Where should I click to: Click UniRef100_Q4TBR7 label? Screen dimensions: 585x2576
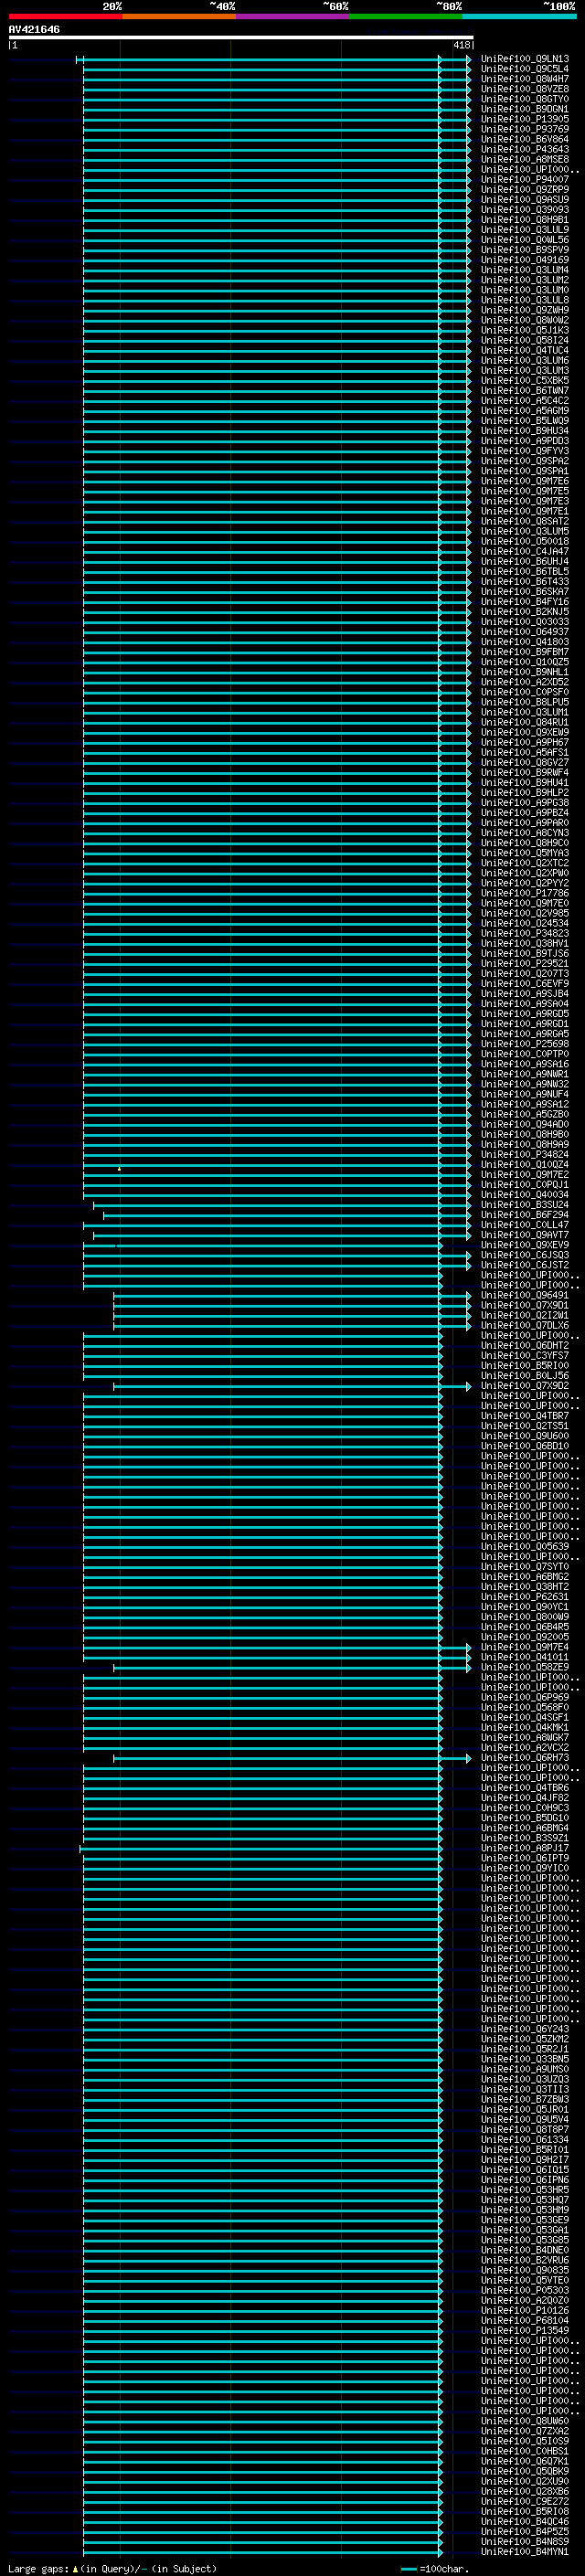point(524,1416)
